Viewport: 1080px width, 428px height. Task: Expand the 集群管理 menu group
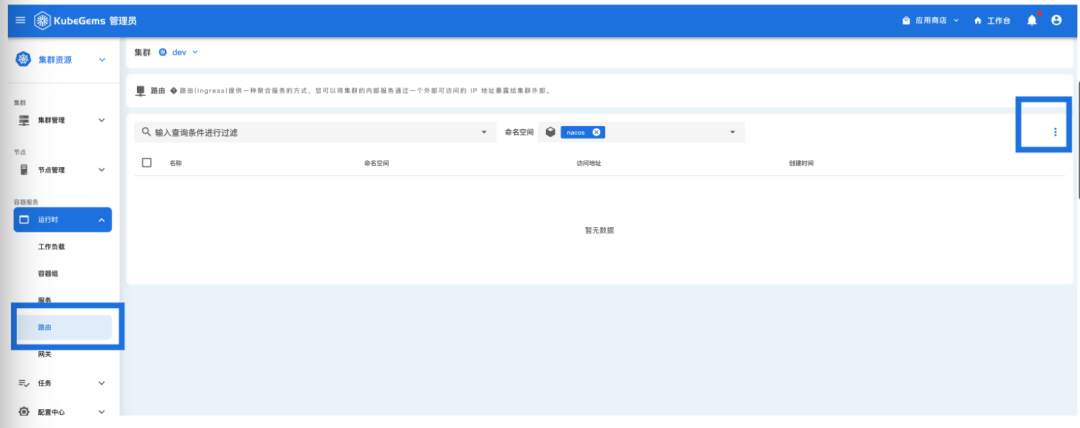(x=101, y=120)
